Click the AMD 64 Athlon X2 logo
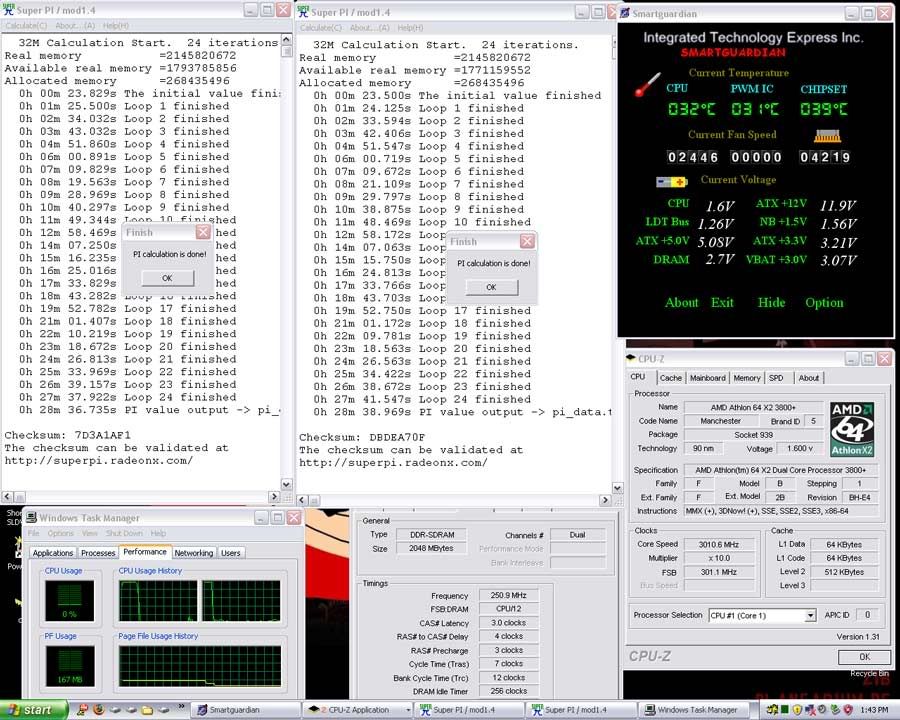900x720 pixels. 852,429
